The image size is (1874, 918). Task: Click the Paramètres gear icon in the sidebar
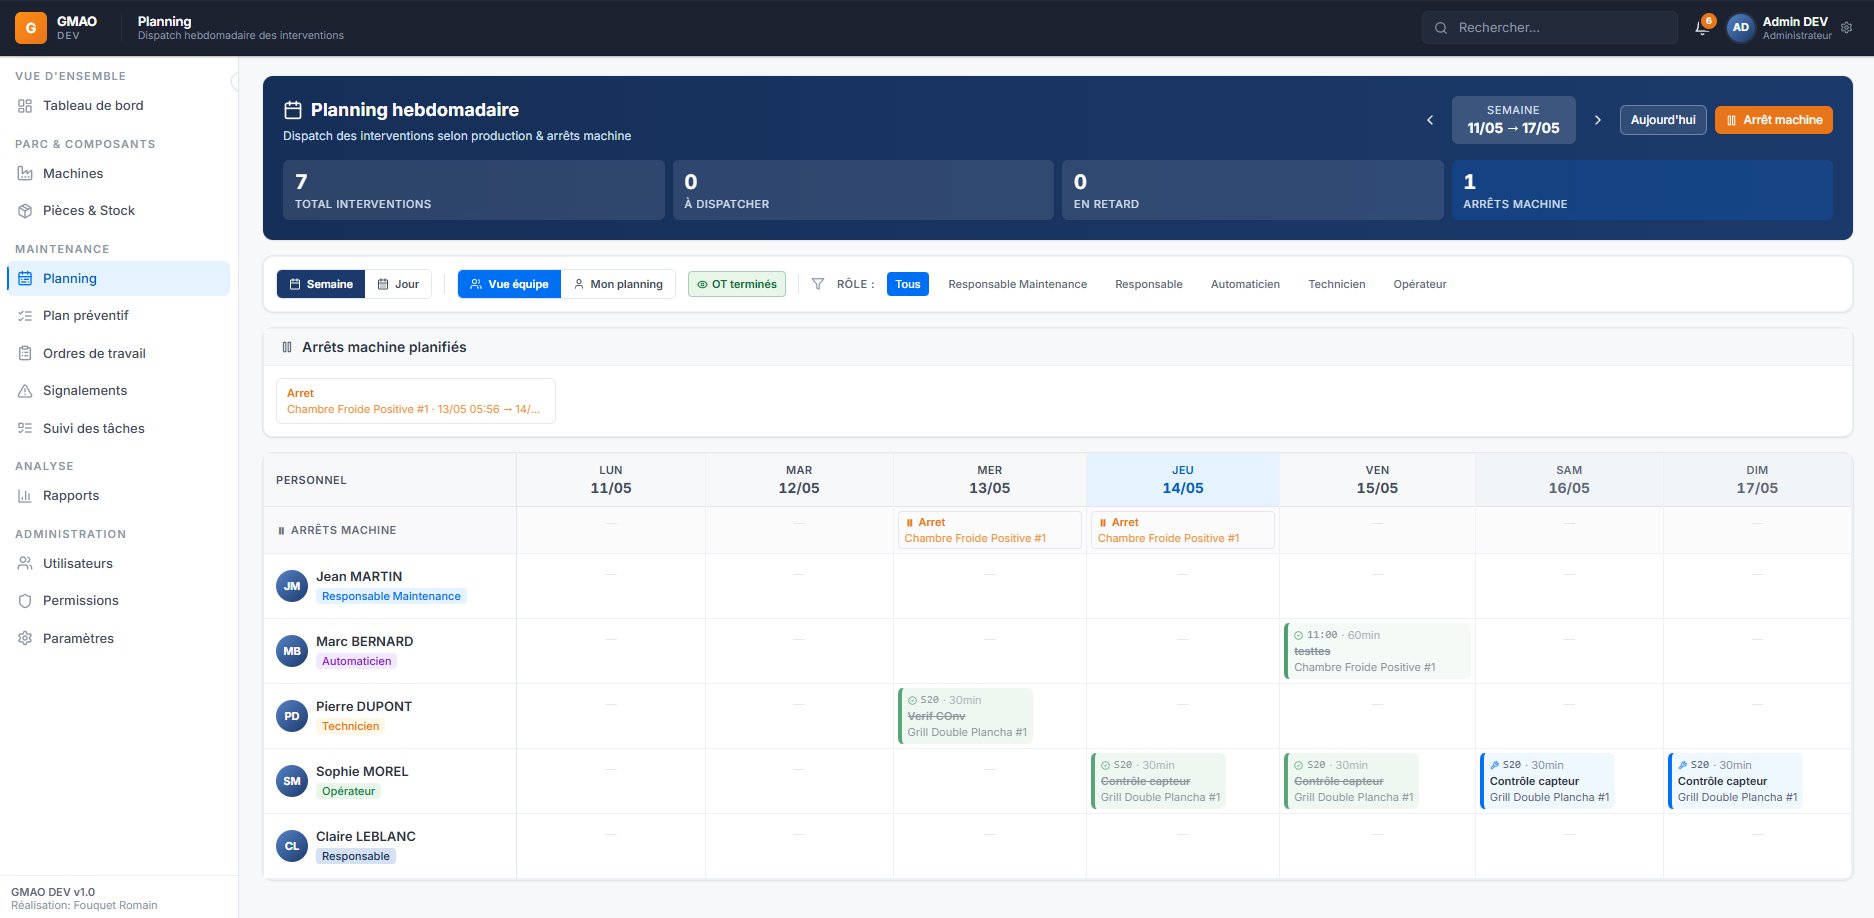25,639
